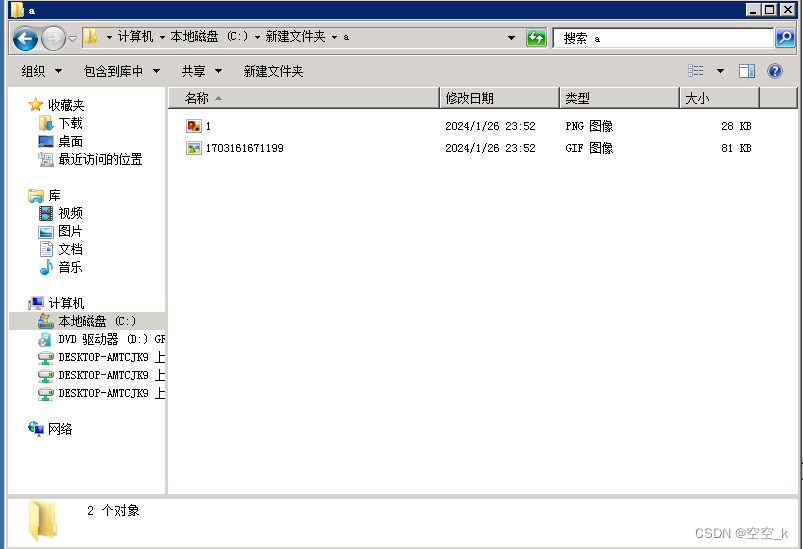This screenshot has width=803, height=549.
Task: Click the DVD 驱动器 (D:) disc icon
Action: (x=45, y=339)
